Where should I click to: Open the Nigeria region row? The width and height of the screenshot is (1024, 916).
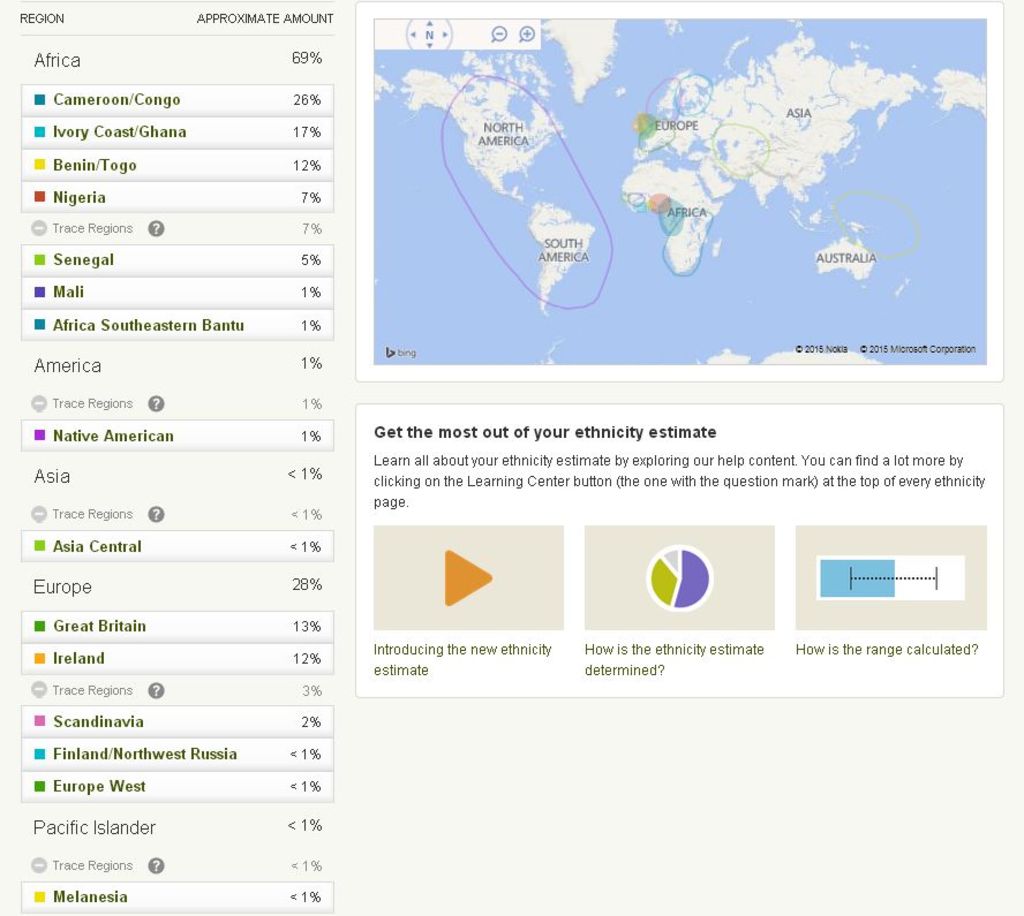[x=178, y=197]
